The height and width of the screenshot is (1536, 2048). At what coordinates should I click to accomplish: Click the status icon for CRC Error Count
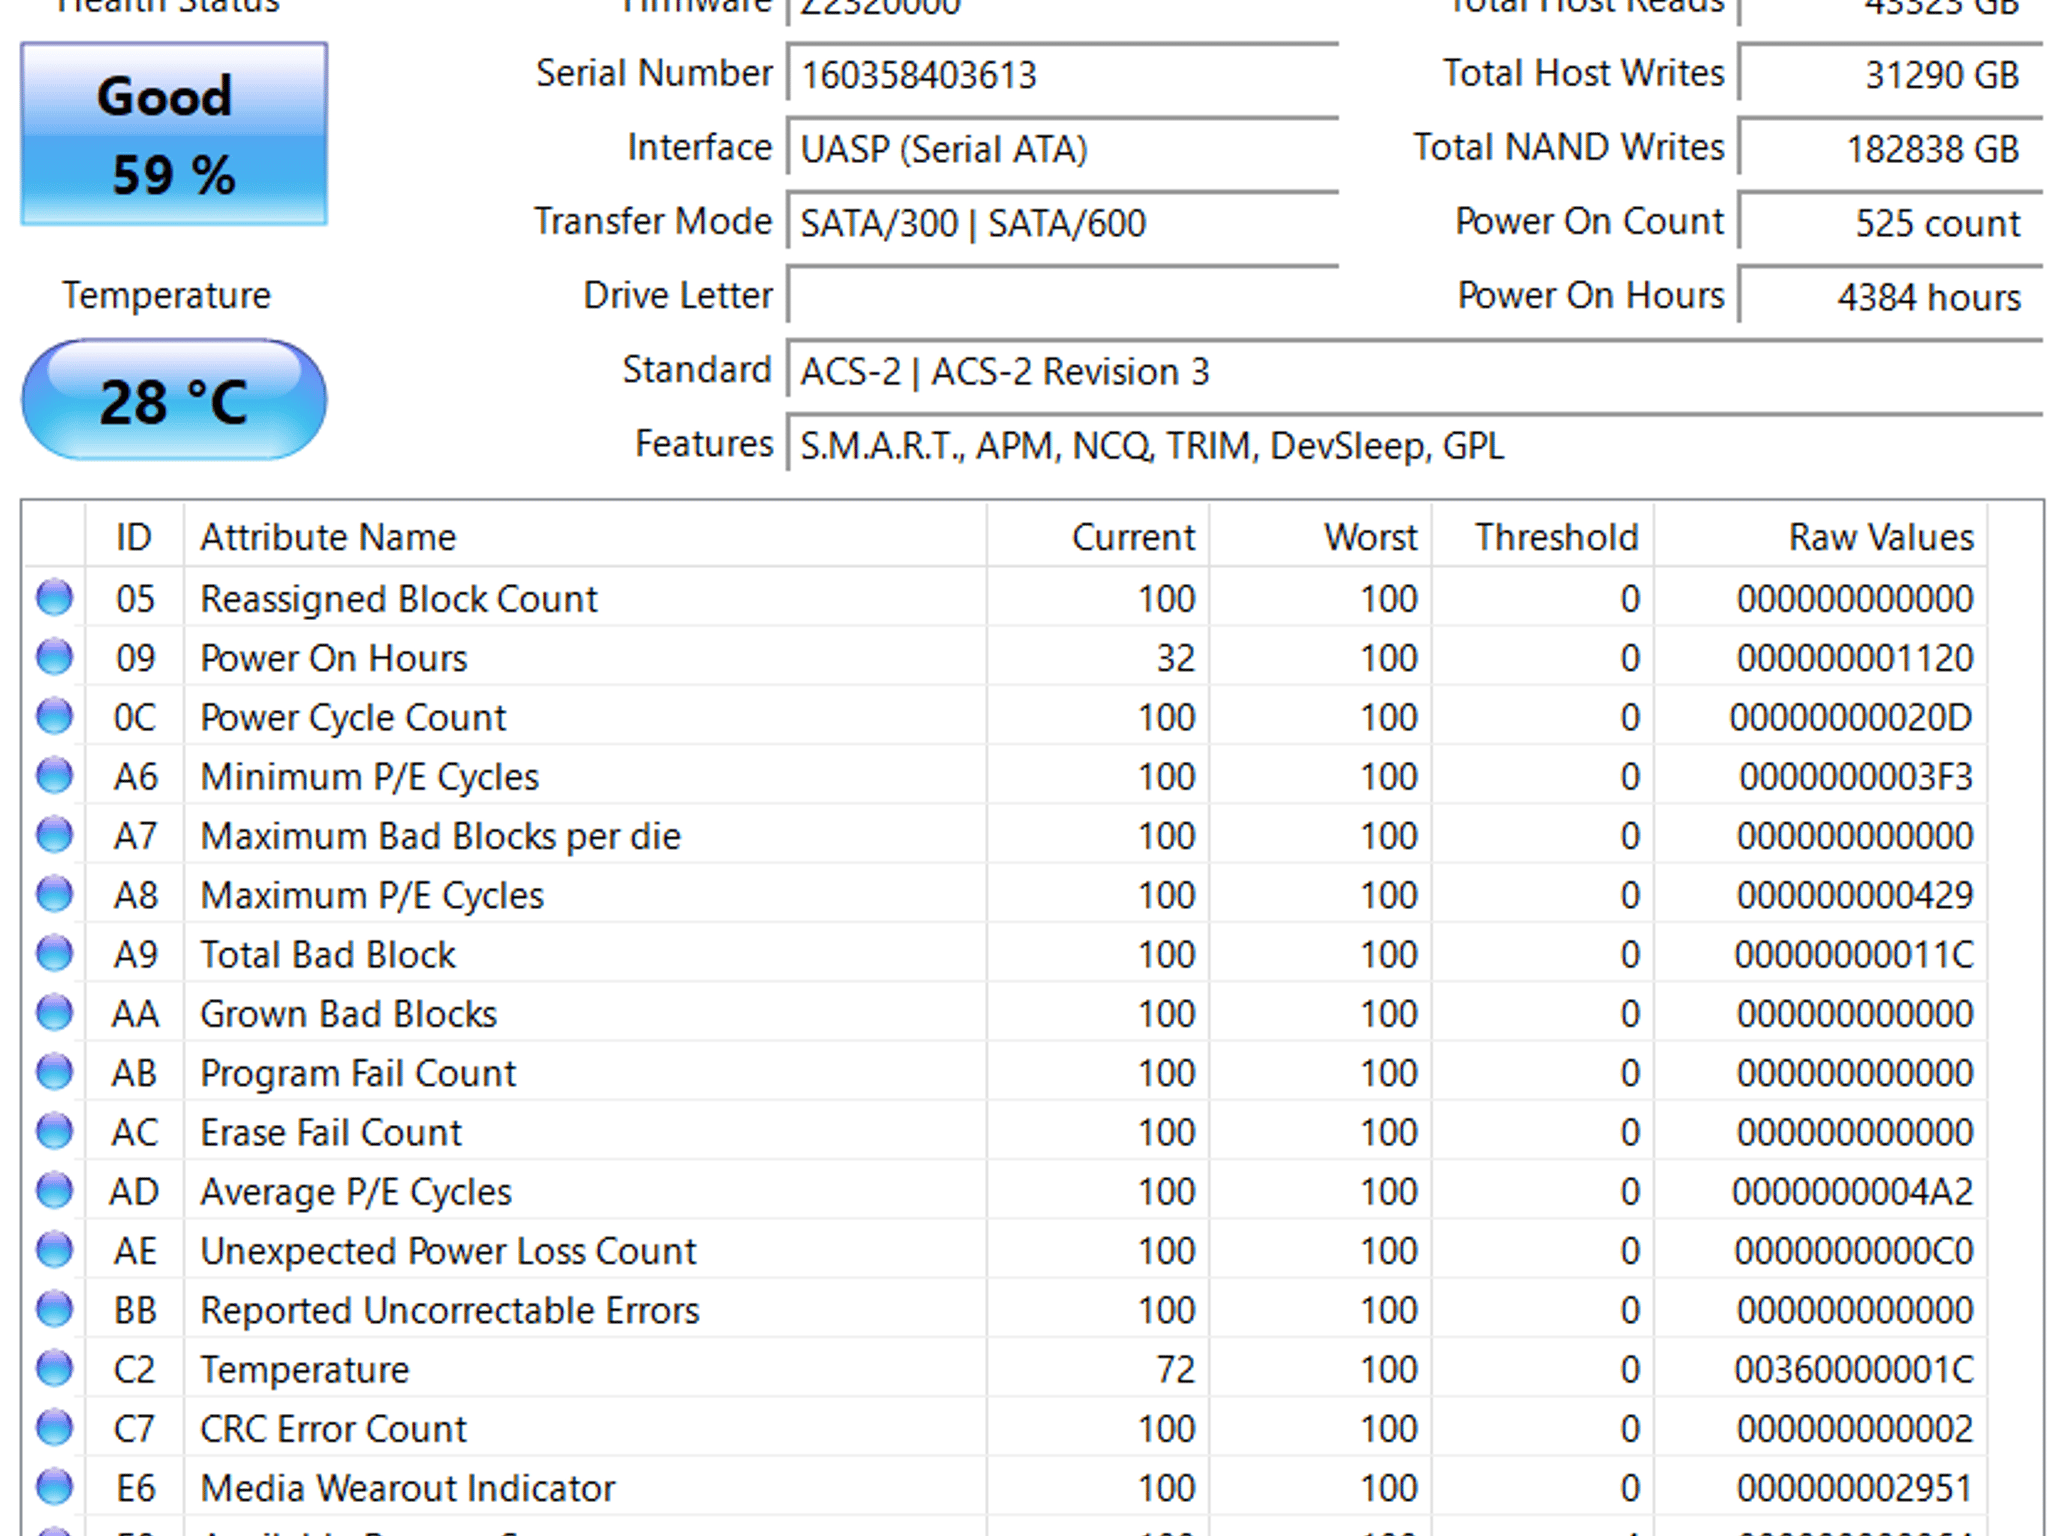54,1427
